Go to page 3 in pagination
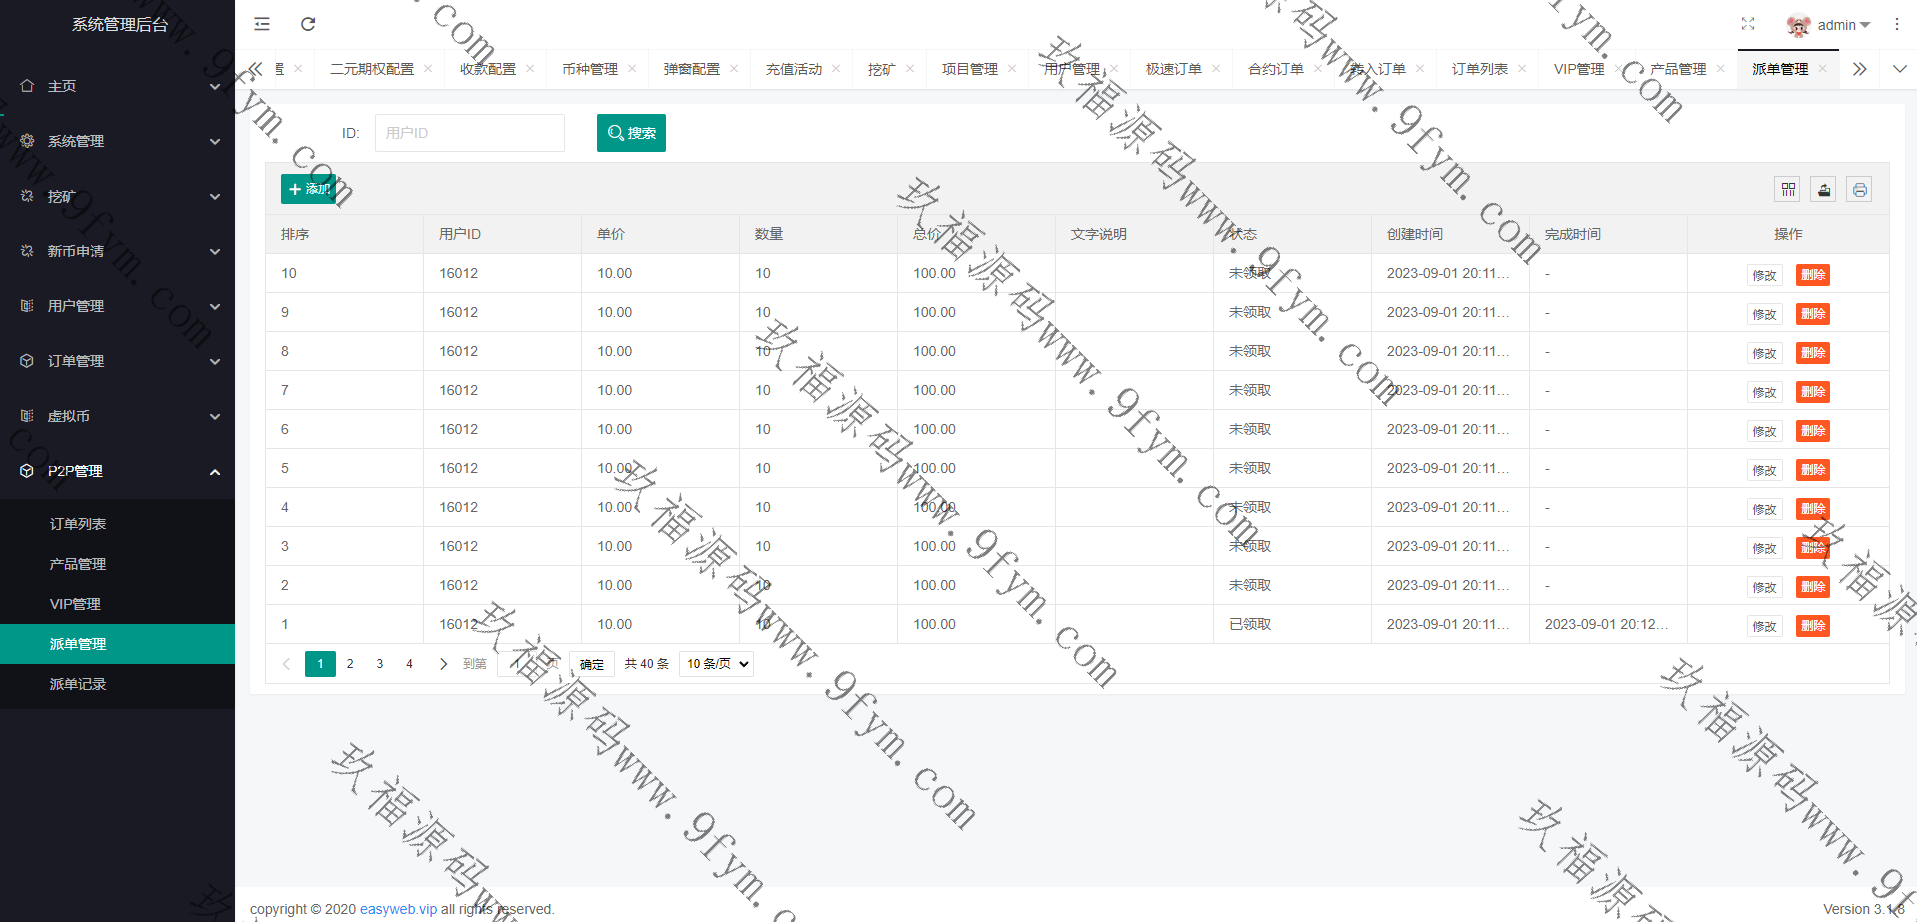Screen dimensions: 1917x922 [x=380, y=664]
